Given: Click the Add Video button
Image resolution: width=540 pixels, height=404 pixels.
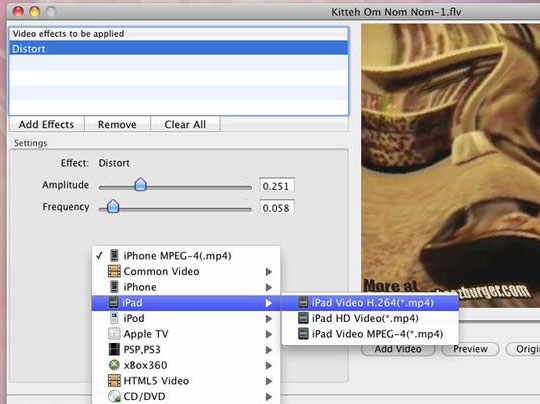Looking at the screenshot, I should coord(398,349).
